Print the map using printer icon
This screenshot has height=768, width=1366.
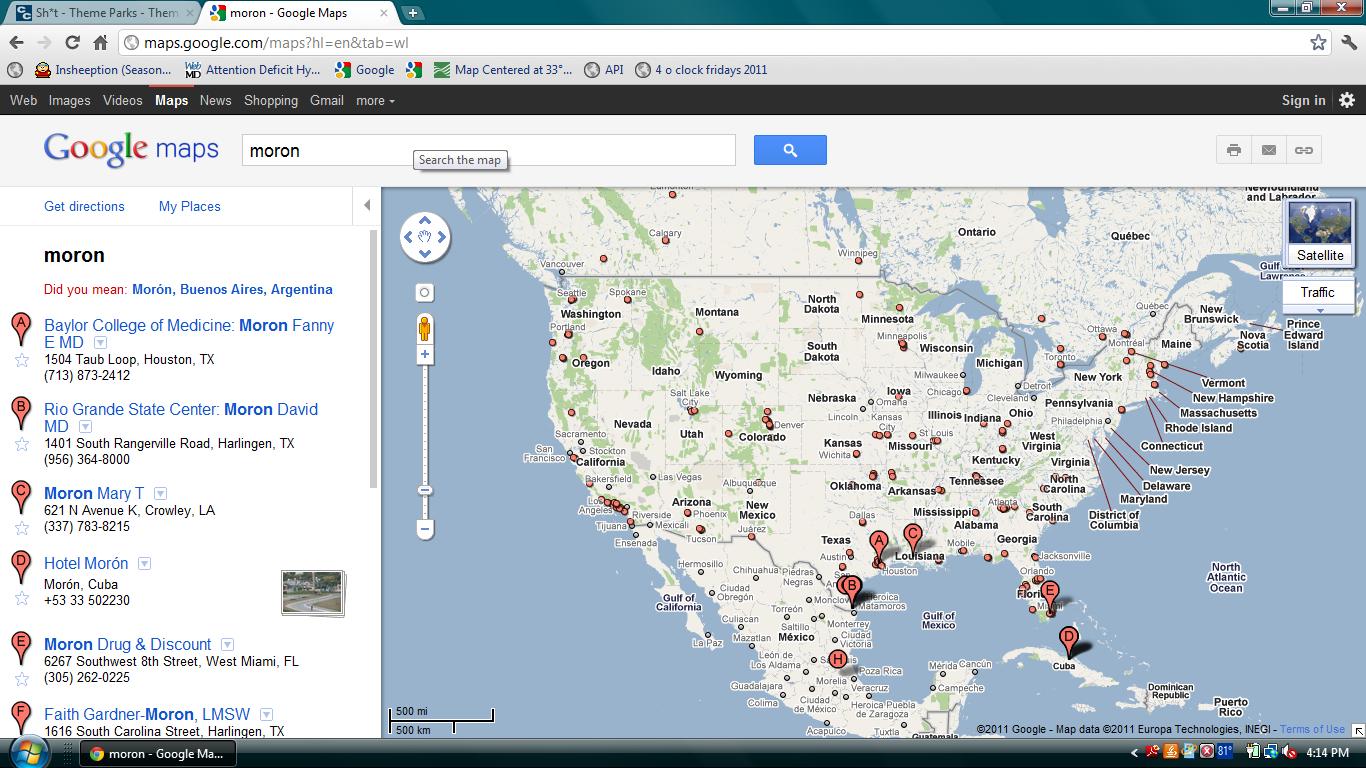(1234, 150)
